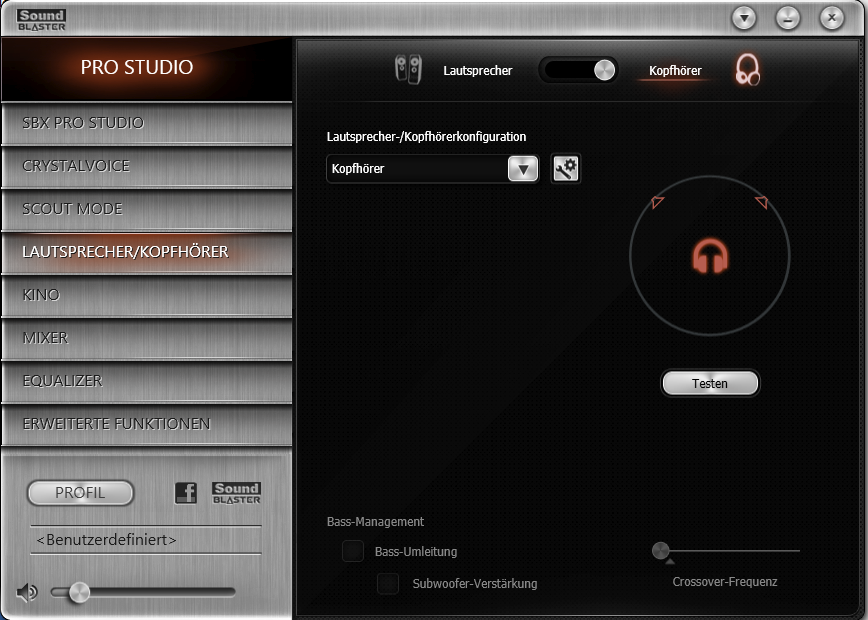
Task: Click the Crossover-Frequenz label
Action: (725, 582)
